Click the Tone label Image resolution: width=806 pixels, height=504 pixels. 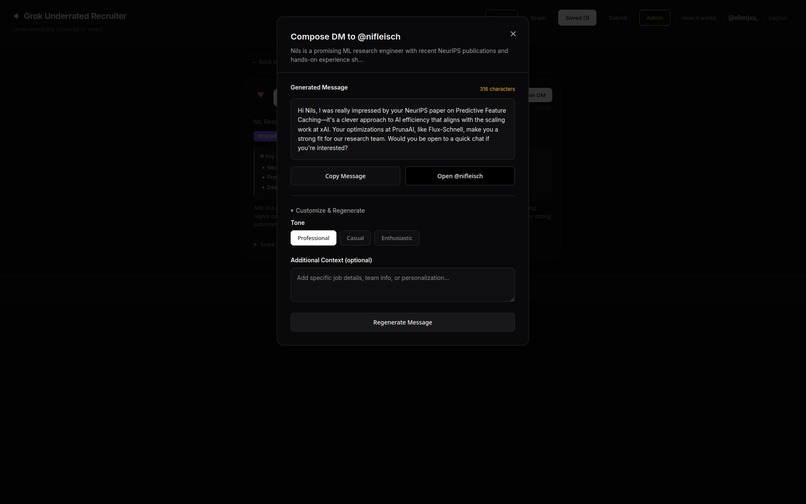tap(297, 223)
